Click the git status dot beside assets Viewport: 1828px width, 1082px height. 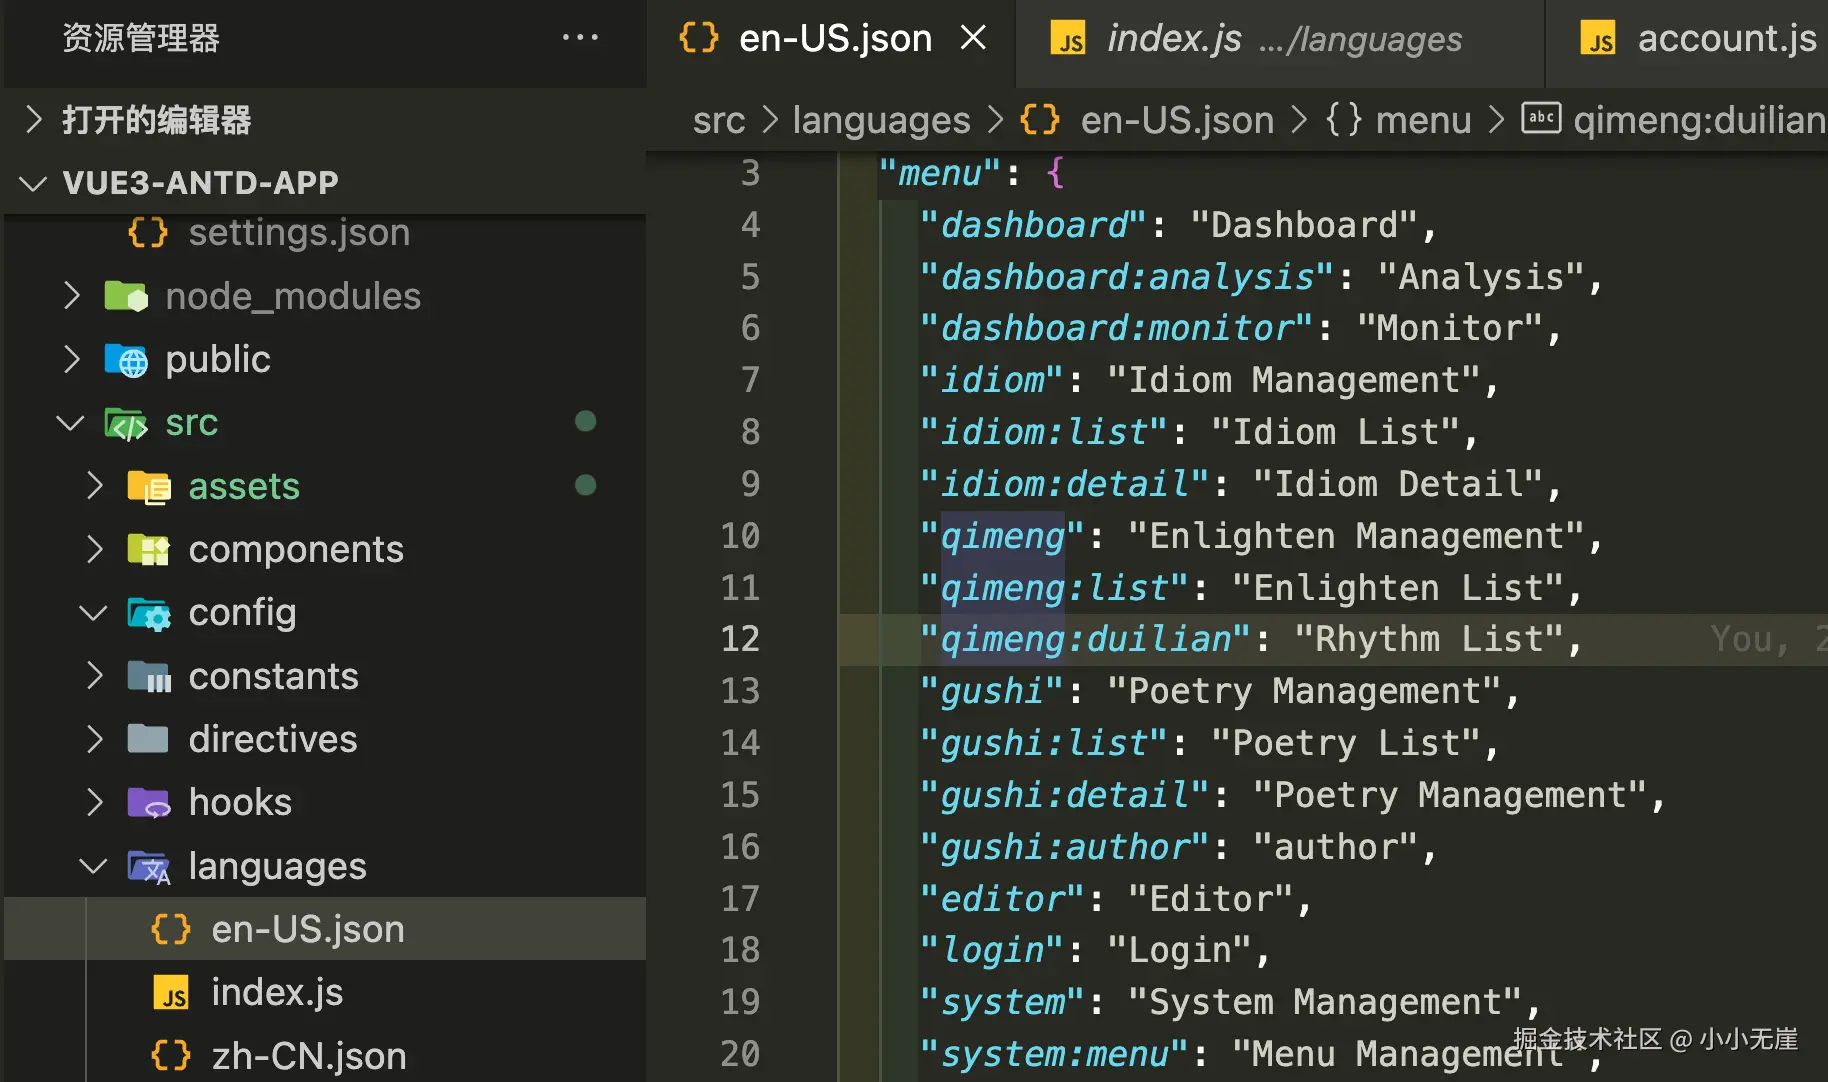click(586, 485)
